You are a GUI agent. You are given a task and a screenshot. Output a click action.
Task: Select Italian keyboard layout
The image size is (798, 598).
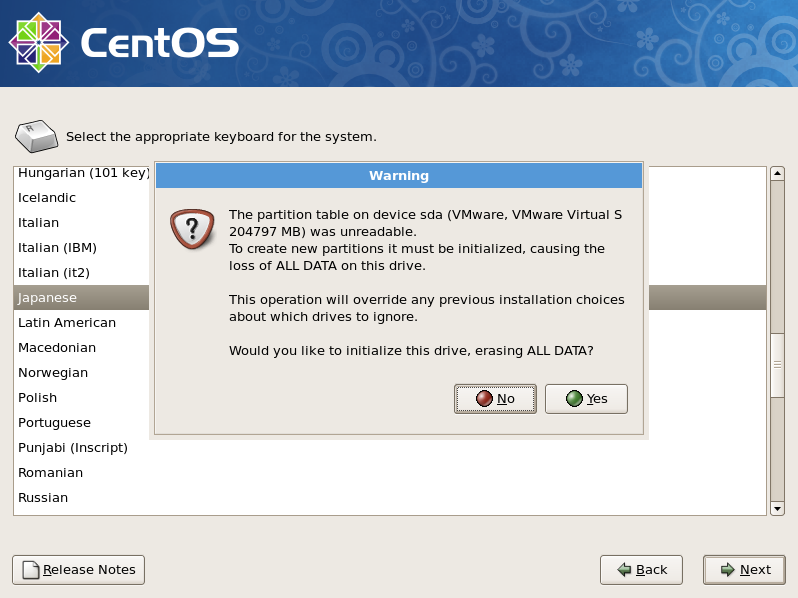[x=81, y=222]
